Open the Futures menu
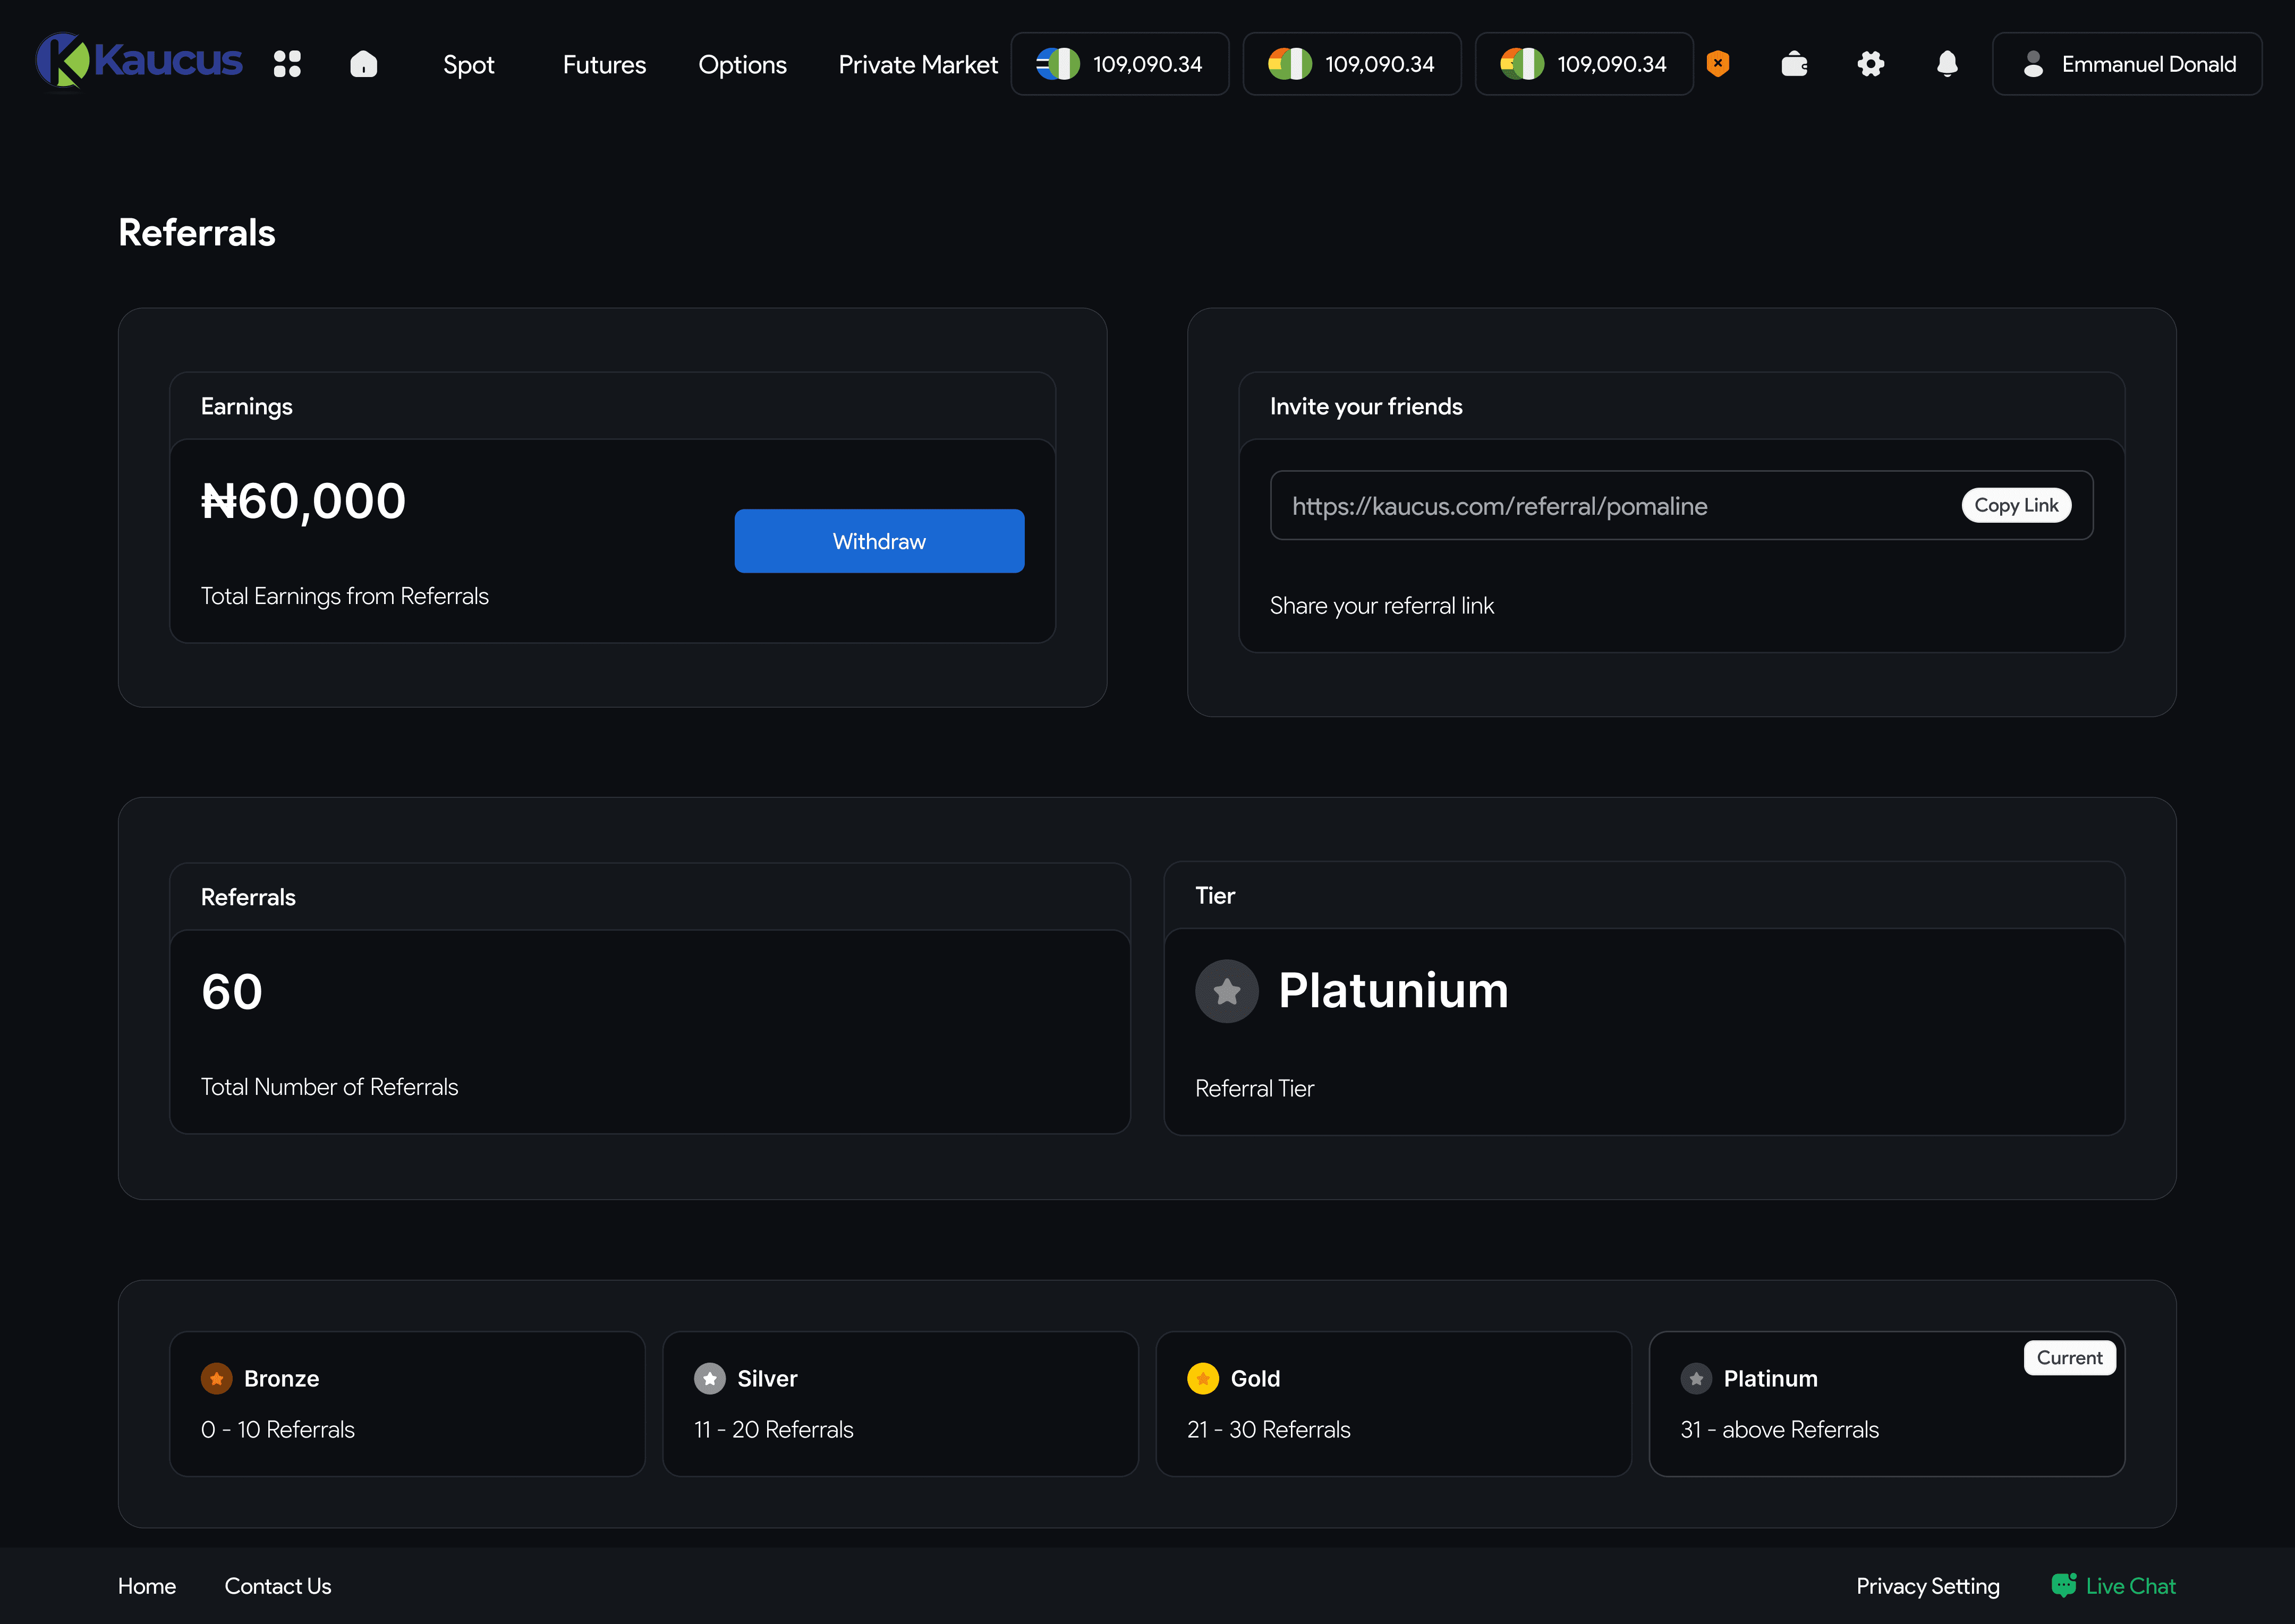This screenshot has width=2295, height=1624. coord(604,65)
